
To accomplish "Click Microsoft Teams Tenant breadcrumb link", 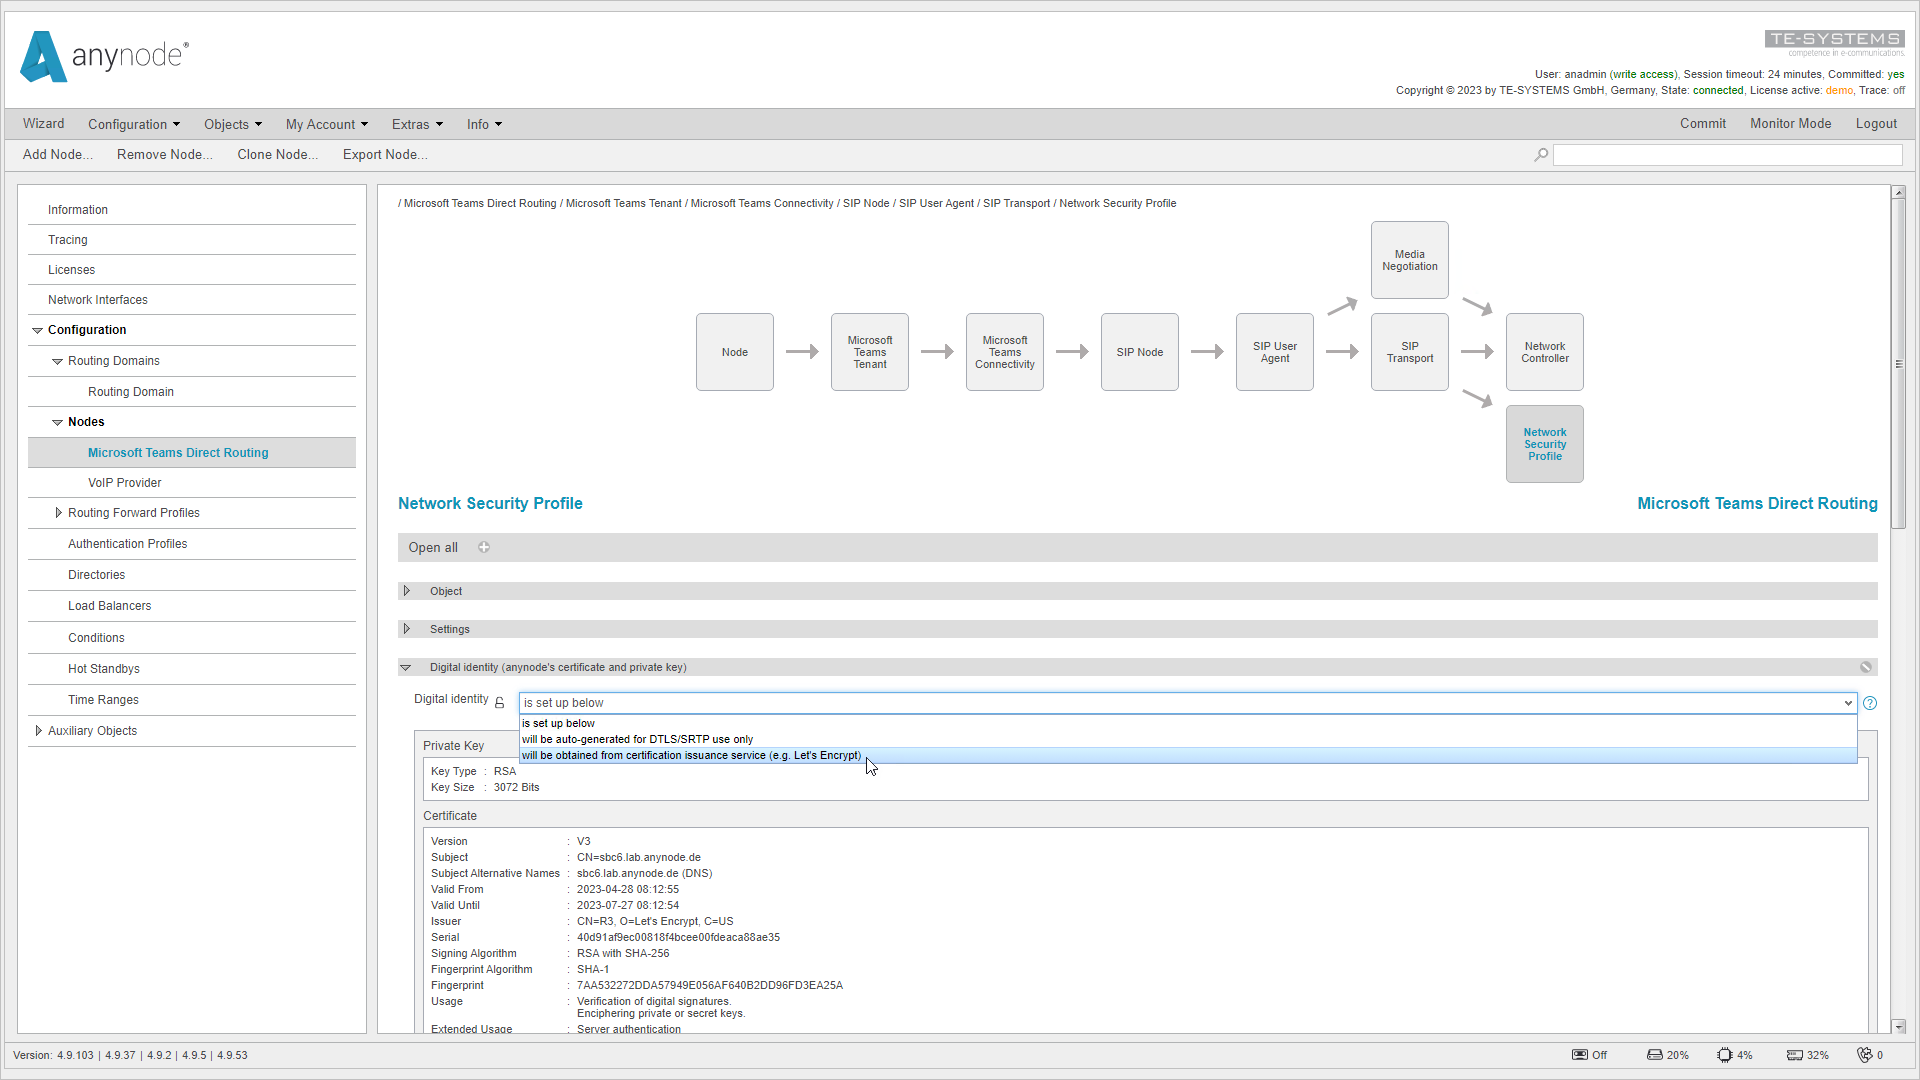I will pyautogui.click(x=624, y=203).
